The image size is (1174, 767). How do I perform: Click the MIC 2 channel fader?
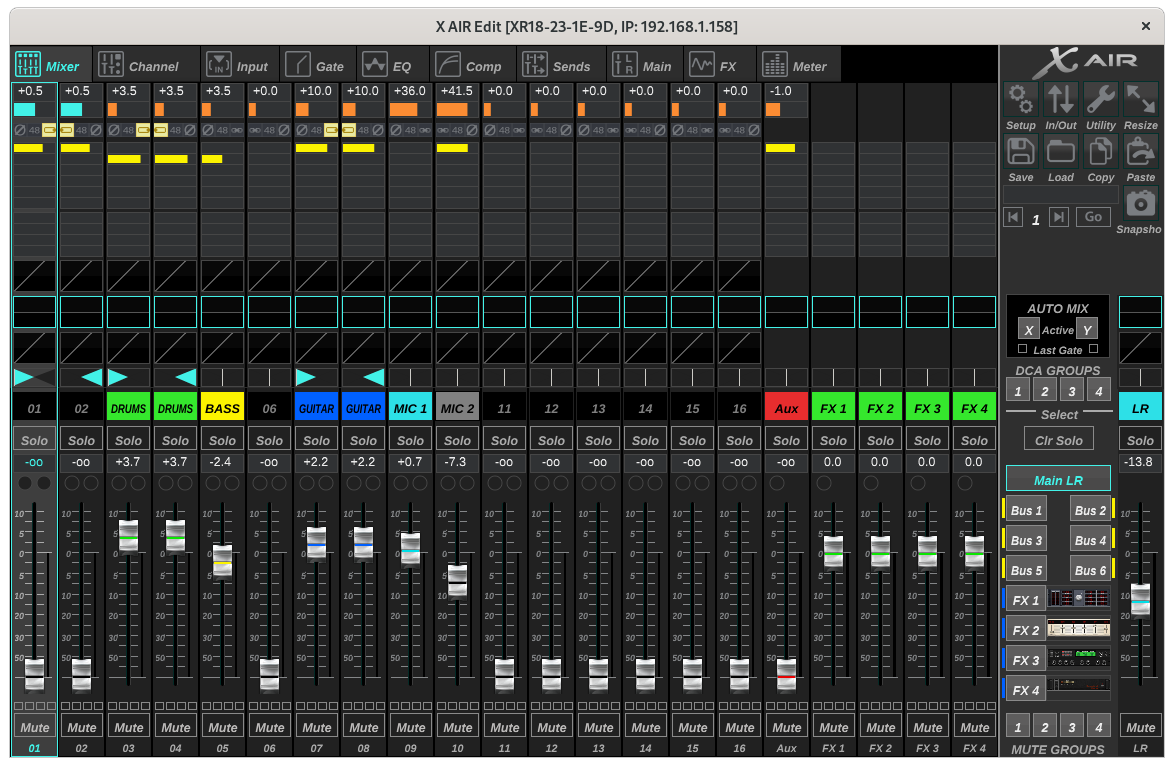click(x=457, y=580)
